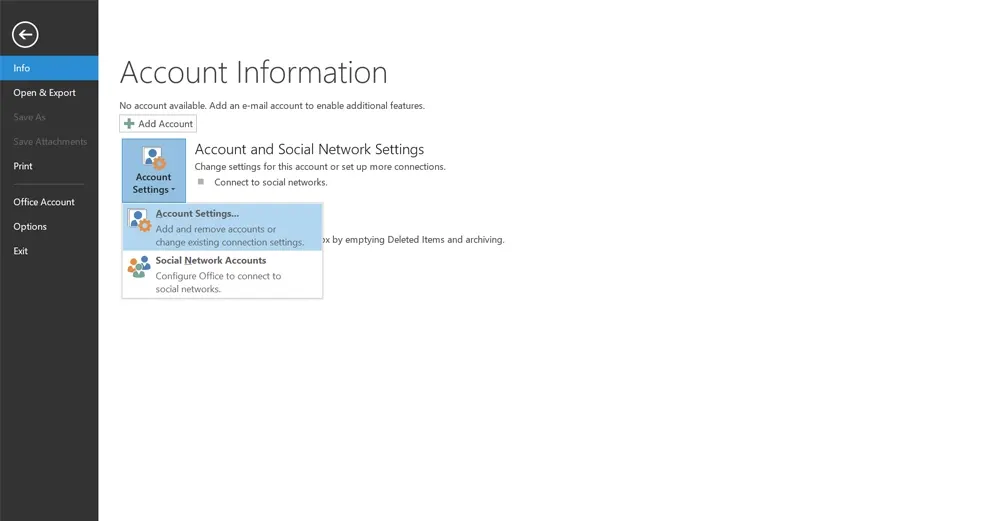Click the Add Account button
Image resolution: width=1000 pixels, height=521 pixels.
tap(158, 124)
